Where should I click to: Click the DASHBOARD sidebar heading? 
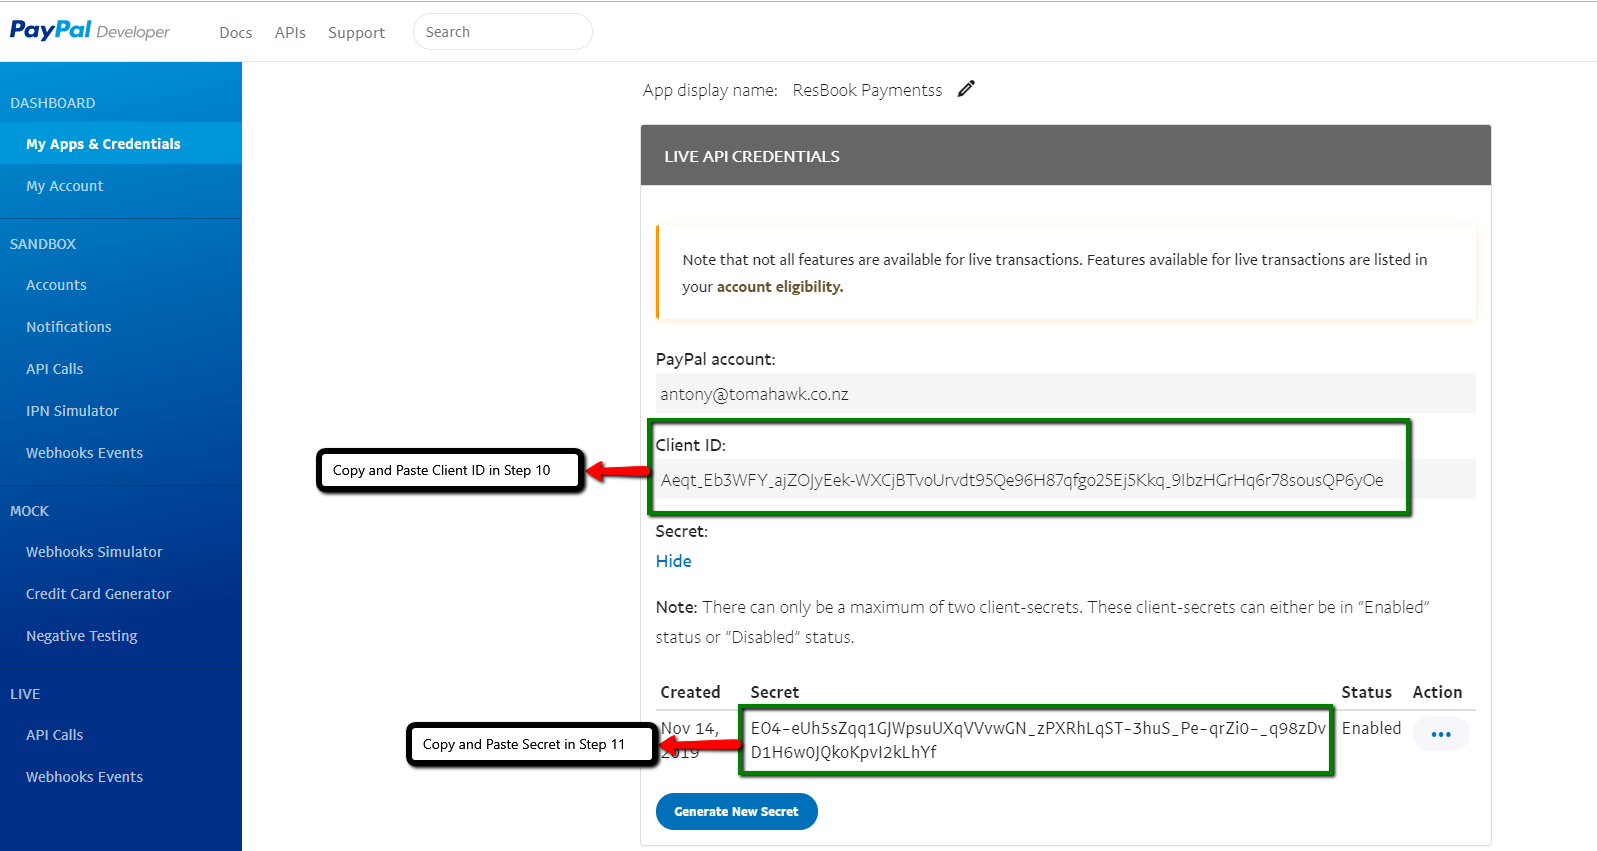(x=53, y=103)
